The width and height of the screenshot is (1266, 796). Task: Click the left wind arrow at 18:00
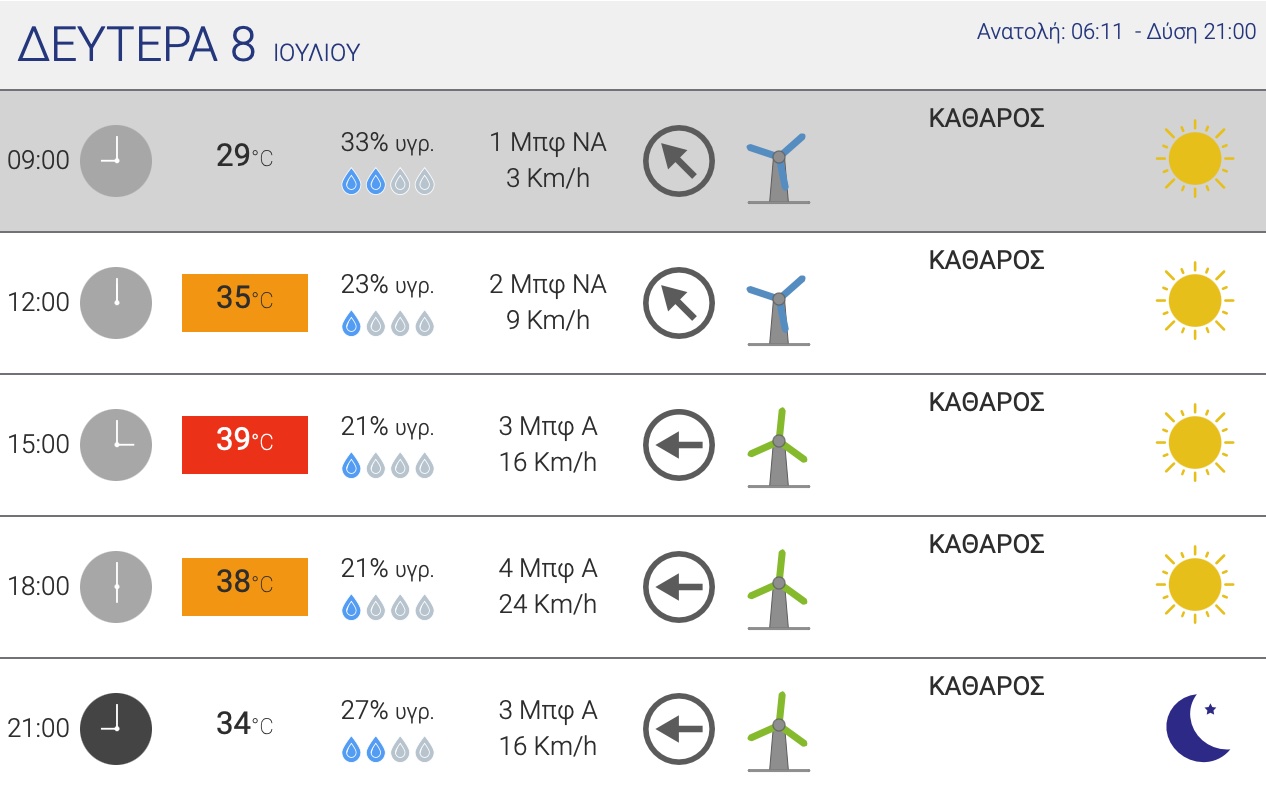[x=679, y=586]
